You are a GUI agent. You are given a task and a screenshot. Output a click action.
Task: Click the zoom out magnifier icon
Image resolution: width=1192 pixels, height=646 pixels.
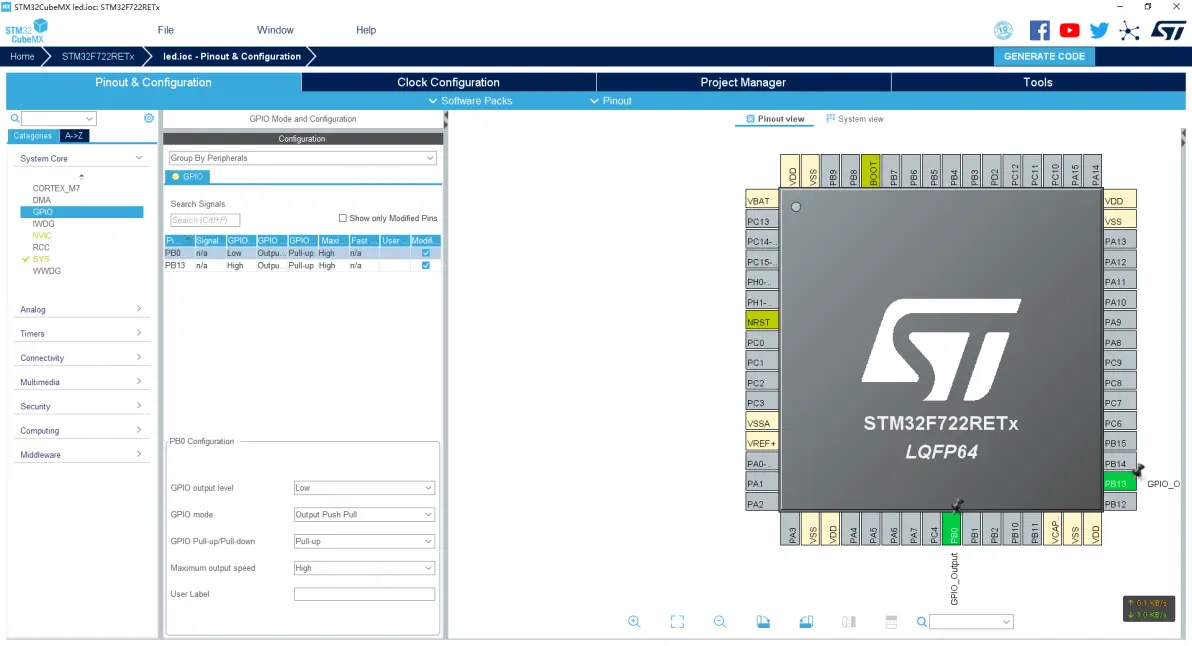(720, 622)
